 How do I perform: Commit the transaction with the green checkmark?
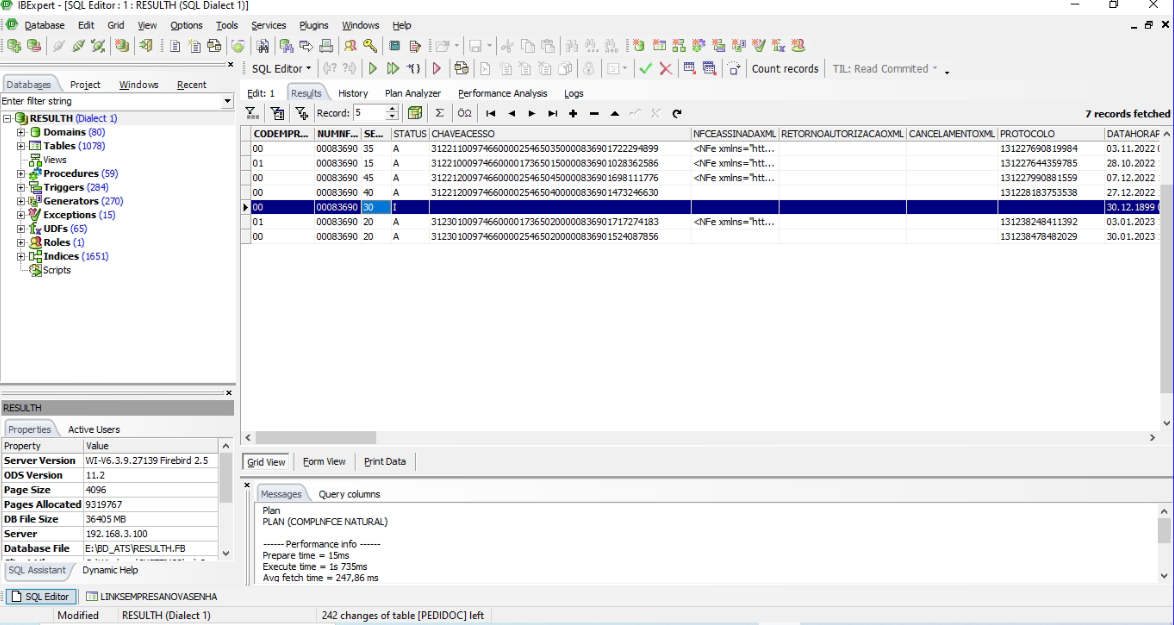[645, 69]
